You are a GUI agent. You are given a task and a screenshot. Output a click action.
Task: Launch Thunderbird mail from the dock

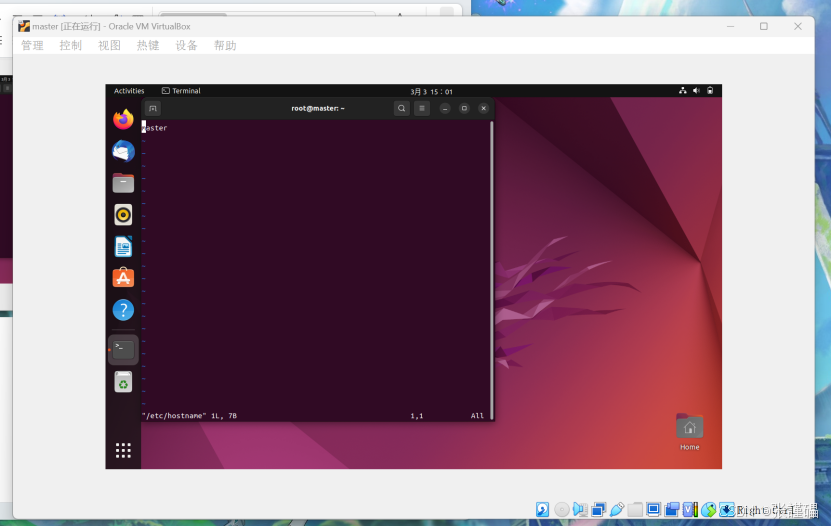tap(123, 151)
